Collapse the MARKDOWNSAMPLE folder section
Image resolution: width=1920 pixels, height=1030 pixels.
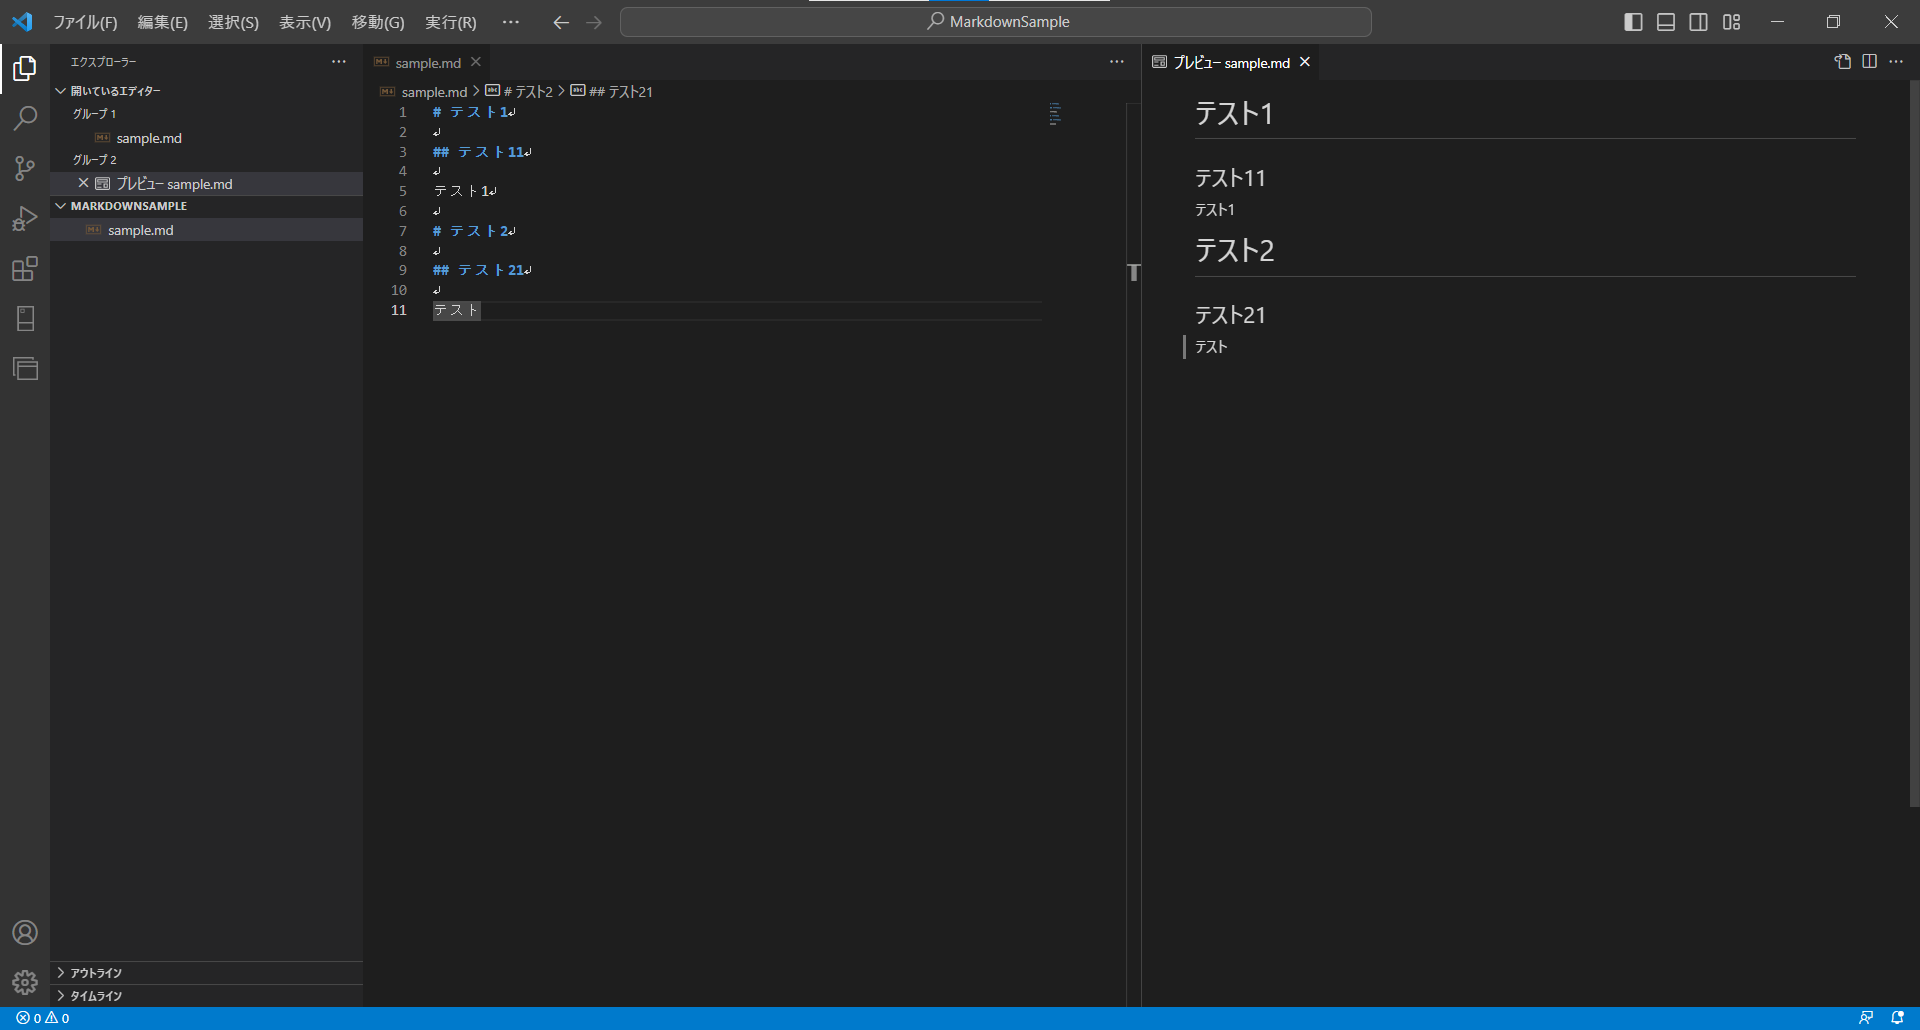coord(206,206)
